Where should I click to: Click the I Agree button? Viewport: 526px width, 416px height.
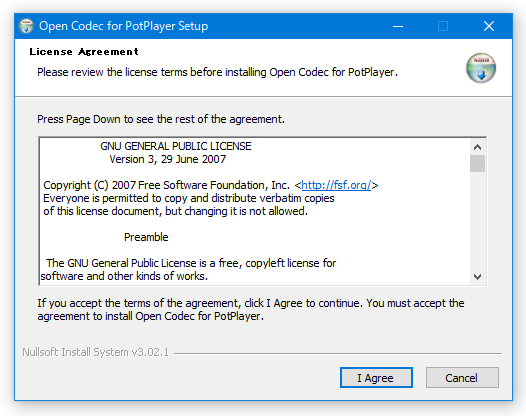click(x=376, y=378)
